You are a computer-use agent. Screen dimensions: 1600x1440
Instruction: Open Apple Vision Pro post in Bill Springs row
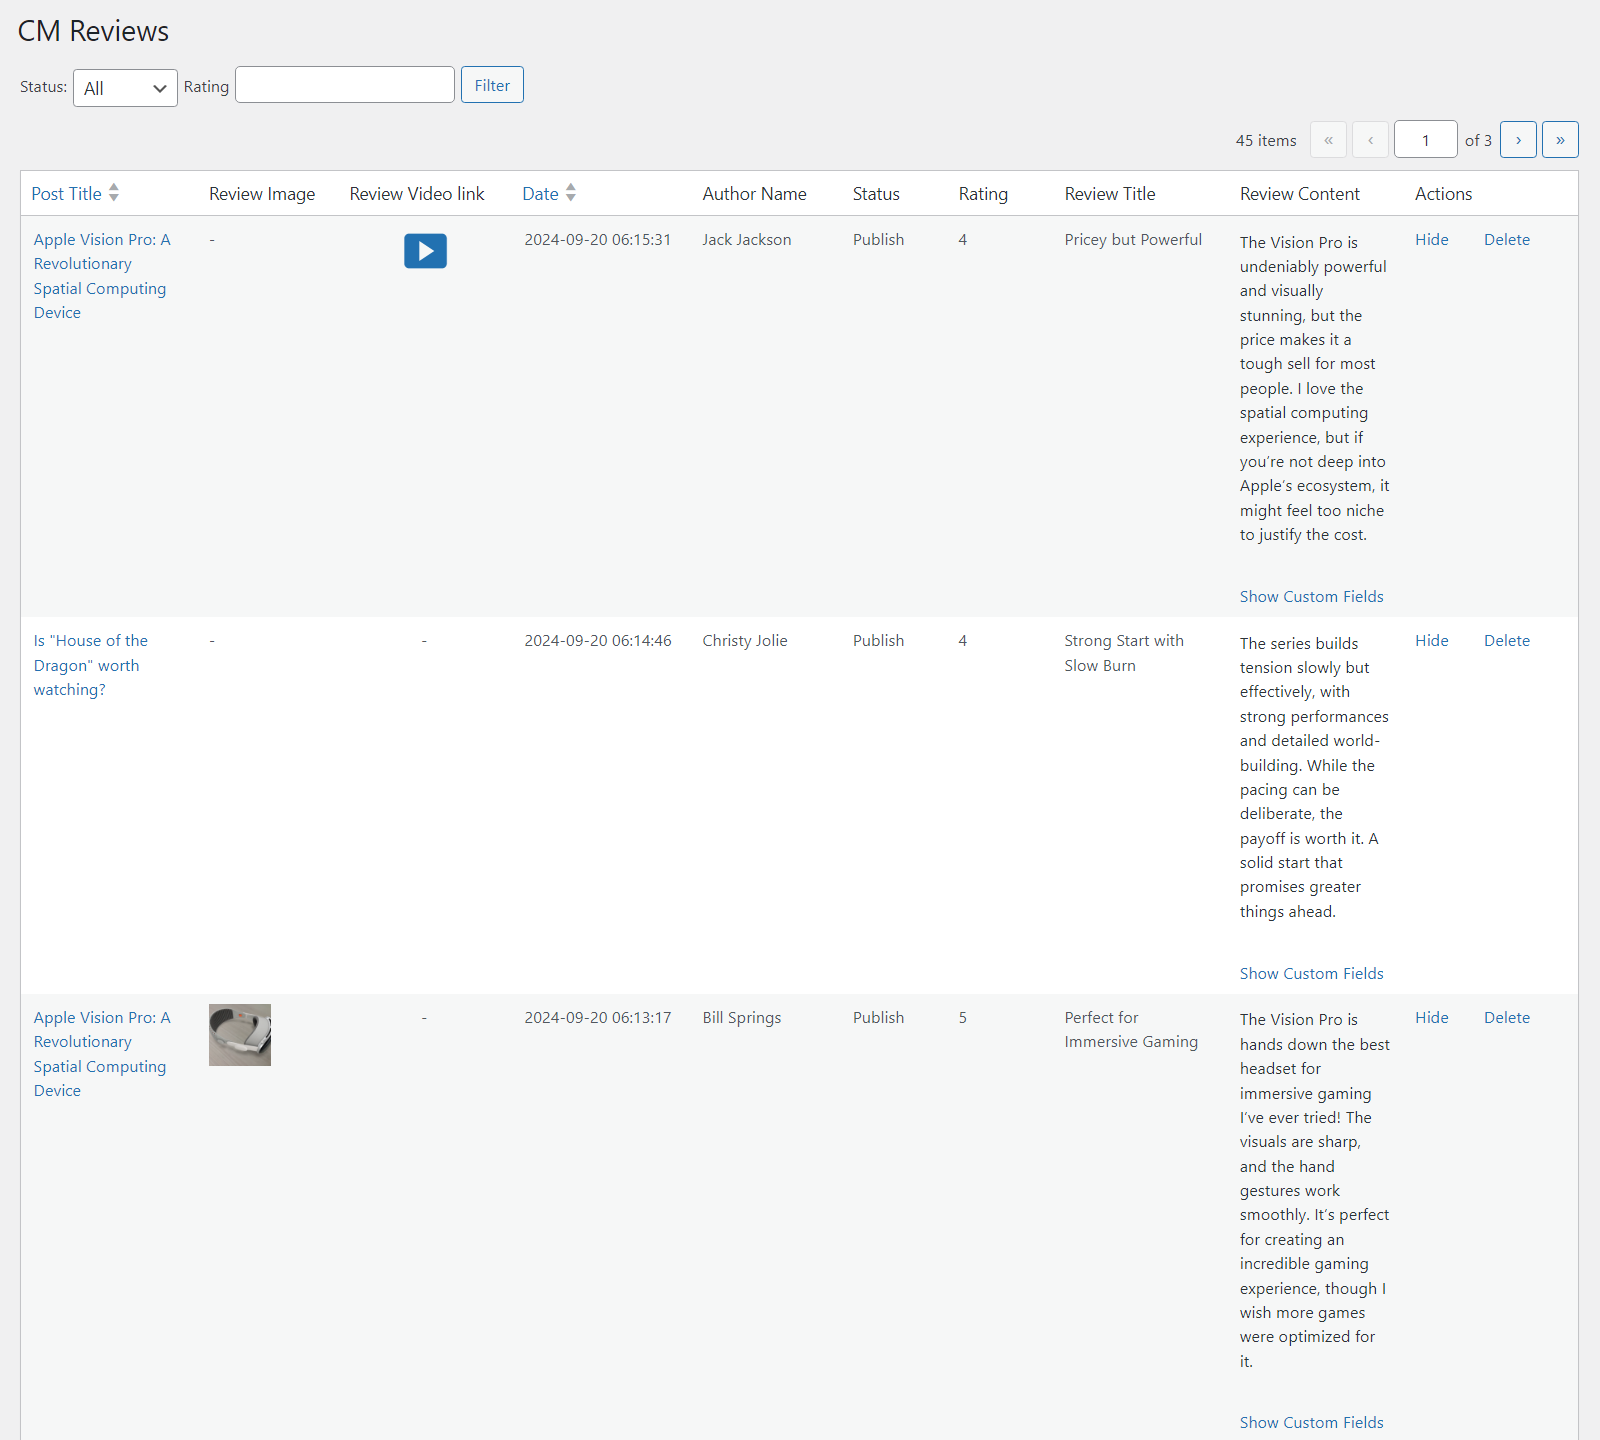(102, 1054)
